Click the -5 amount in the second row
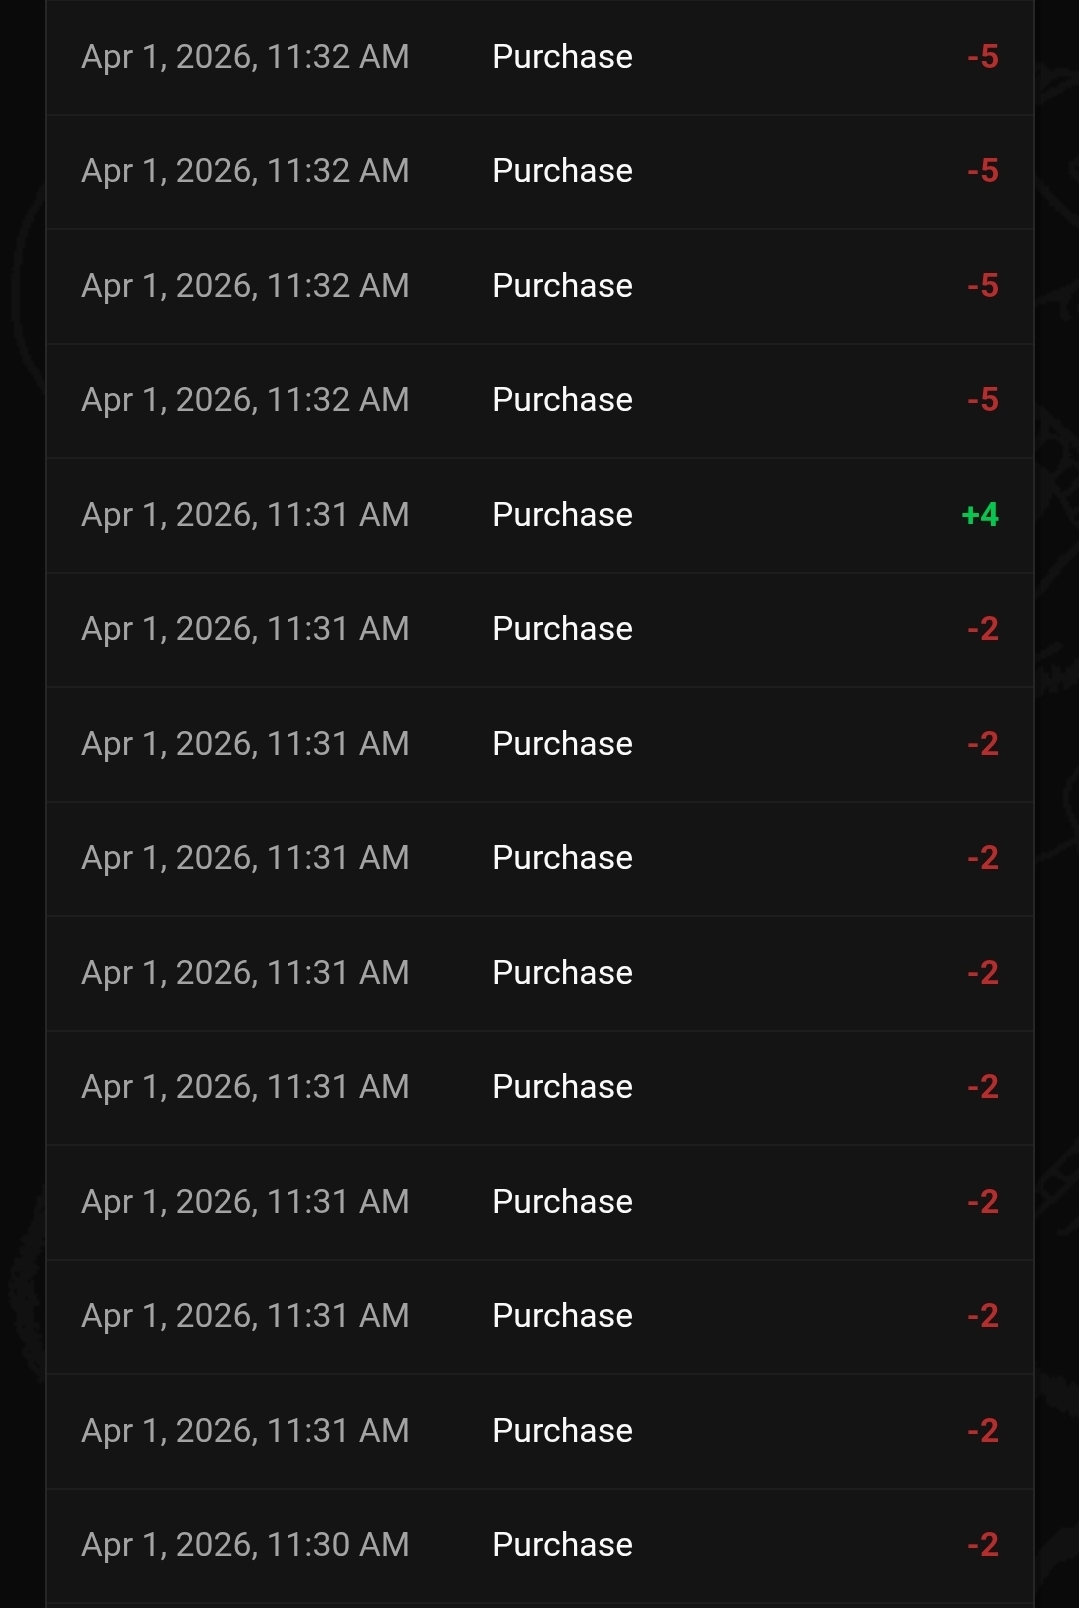Viewport: 1079px width, 1608px height. click(983, 171)
